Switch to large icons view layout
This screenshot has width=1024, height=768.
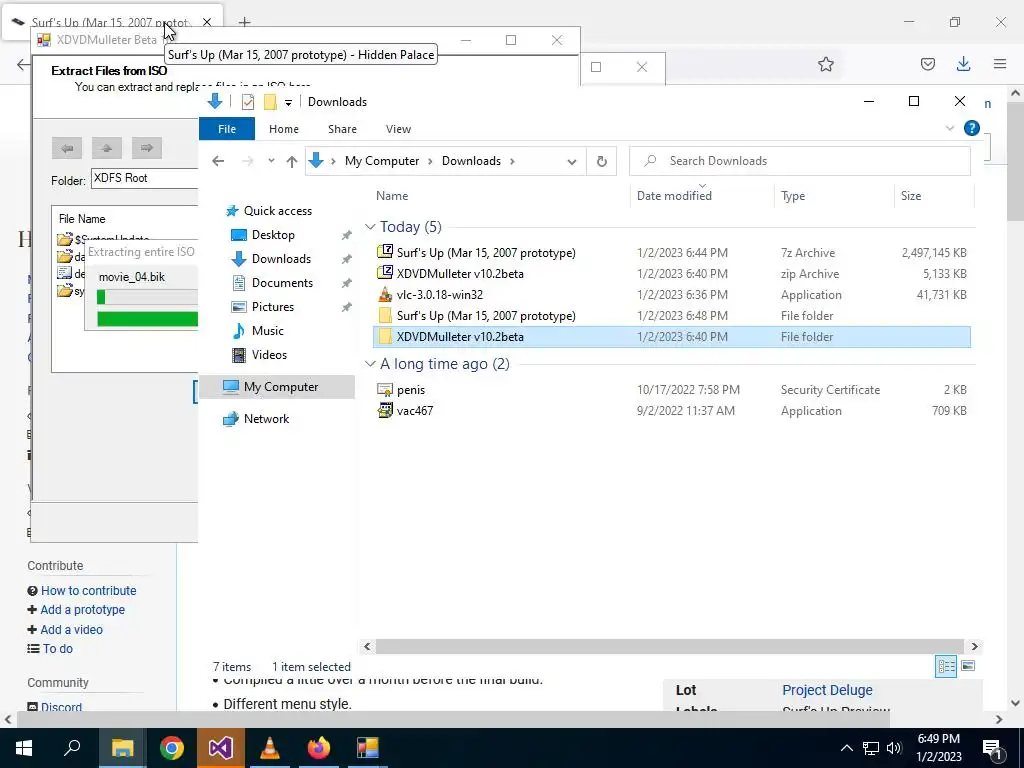pyautogui.click(x=968, y=666)
